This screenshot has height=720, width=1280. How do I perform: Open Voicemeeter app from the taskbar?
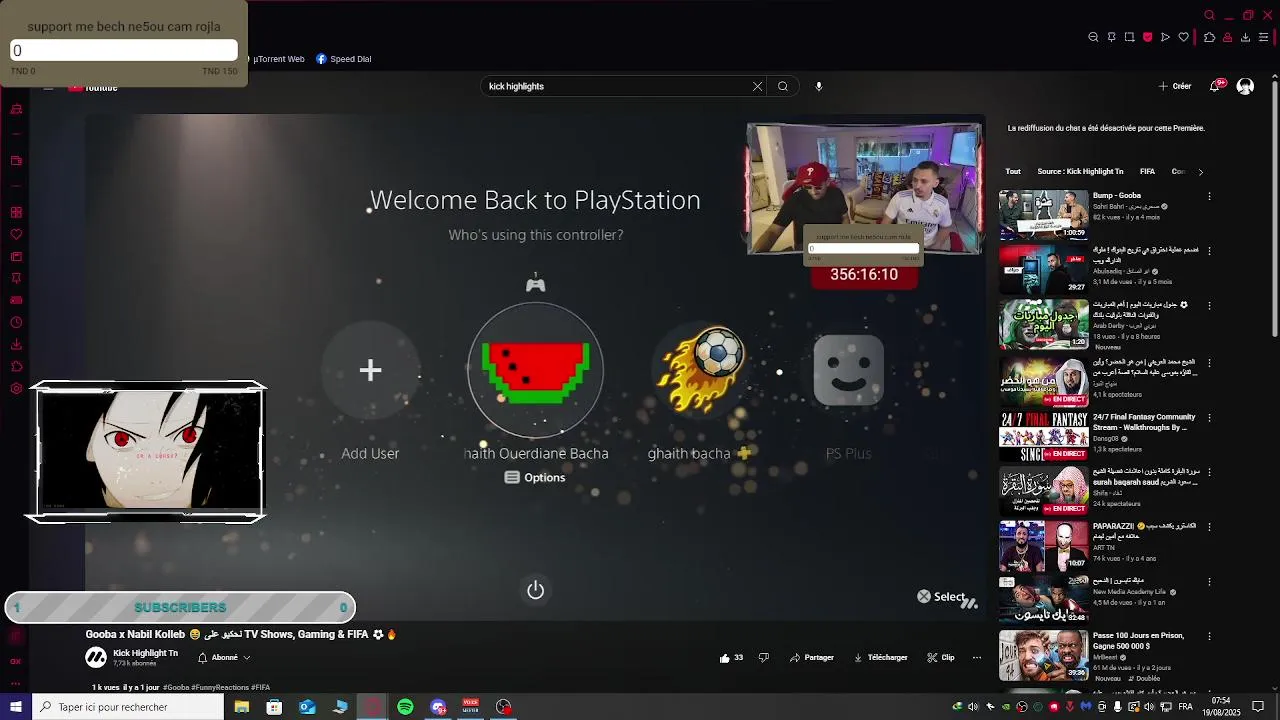(470, 707)
